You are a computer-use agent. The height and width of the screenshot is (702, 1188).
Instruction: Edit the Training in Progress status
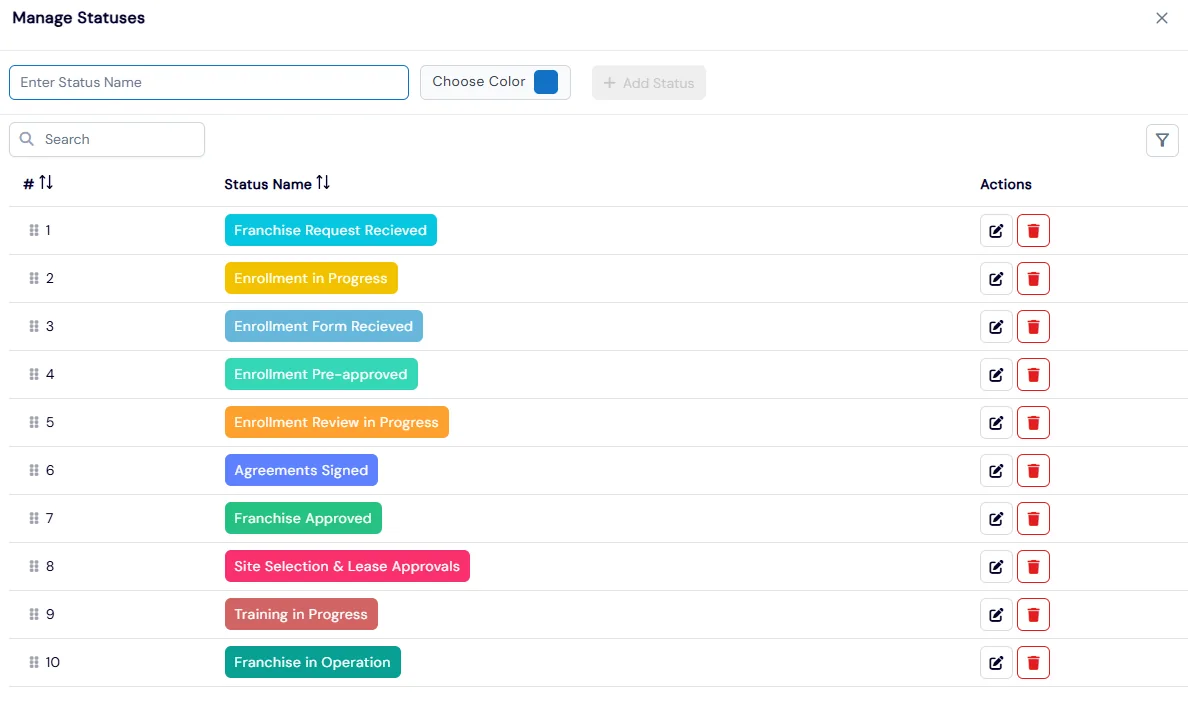996,614
